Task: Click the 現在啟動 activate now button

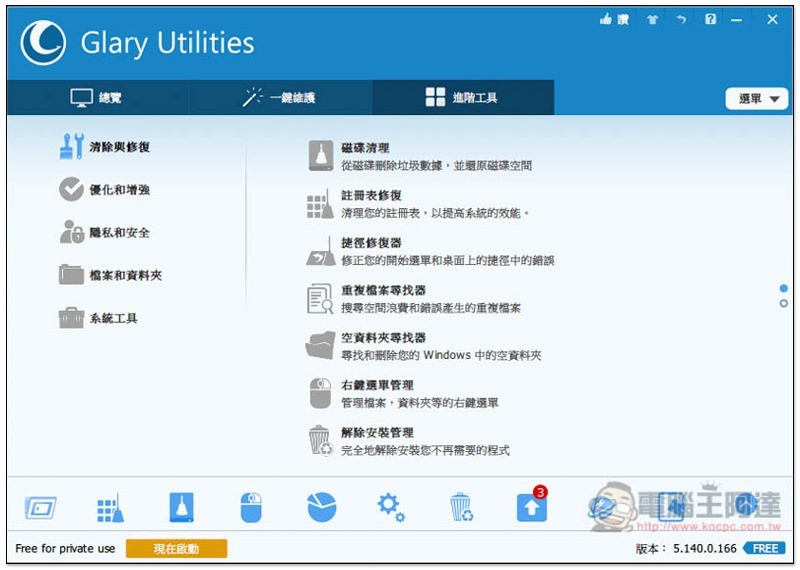Action: click(x=176, y=549)
